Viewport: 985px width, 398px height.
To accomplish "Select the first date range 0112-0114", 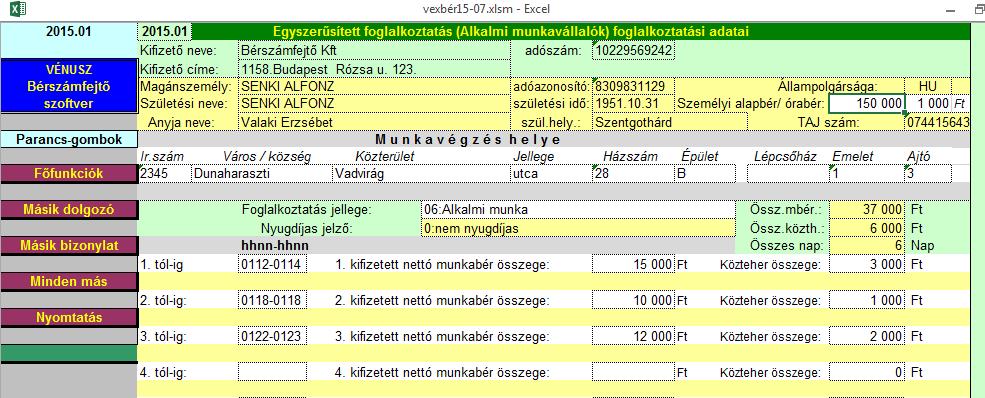I will pyautogui.click(x=273, y=264).
